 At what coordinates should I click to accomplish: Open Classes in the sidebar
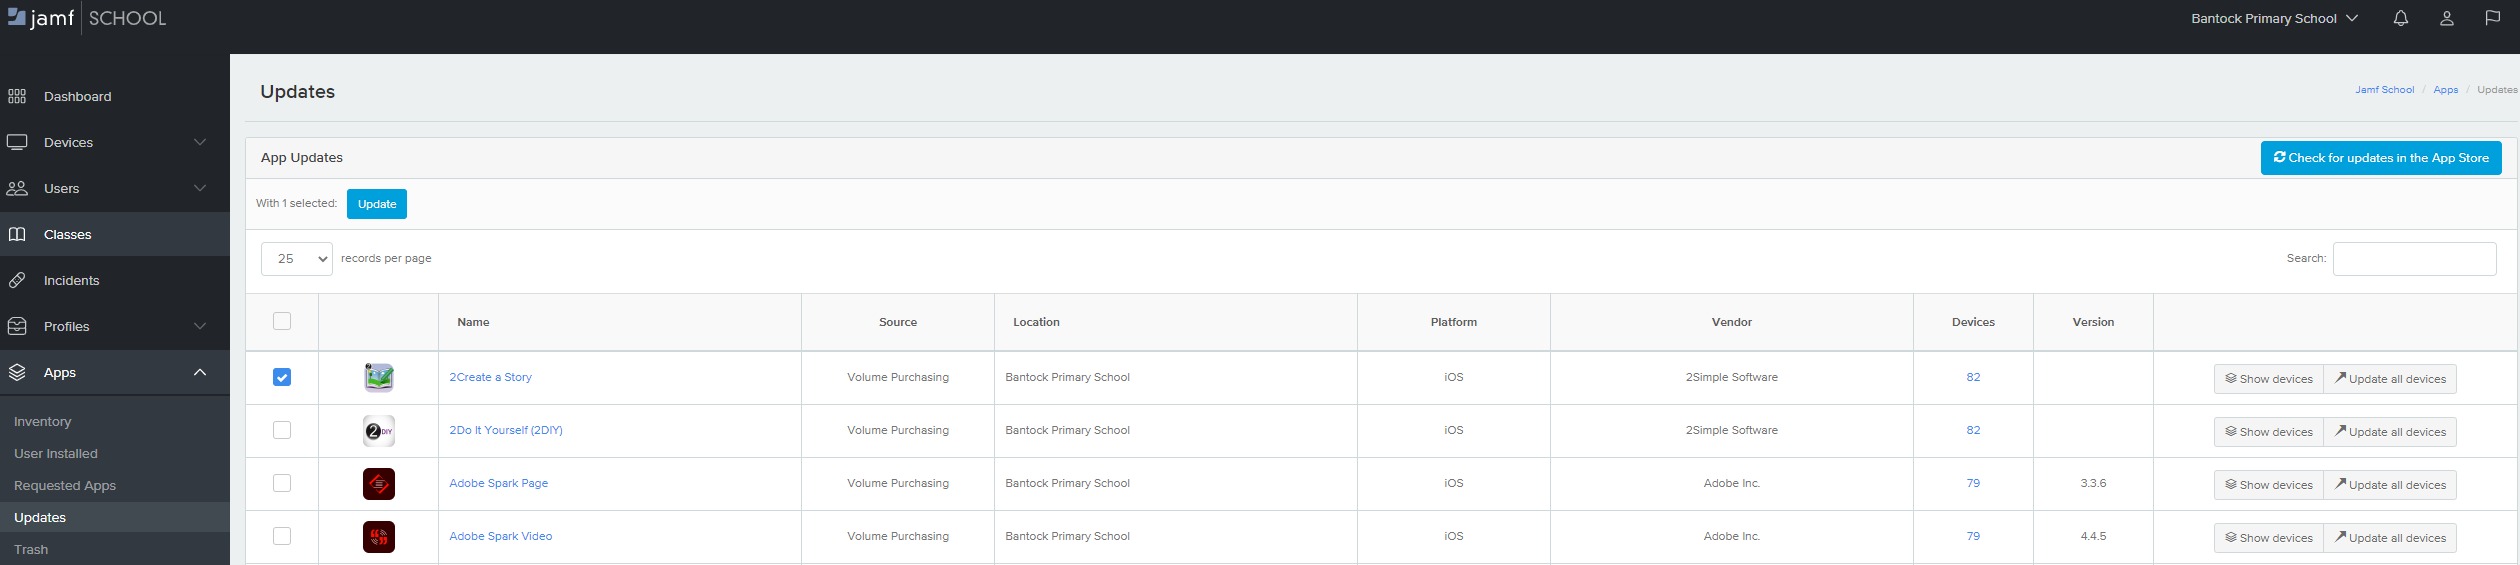coord(115,235)
